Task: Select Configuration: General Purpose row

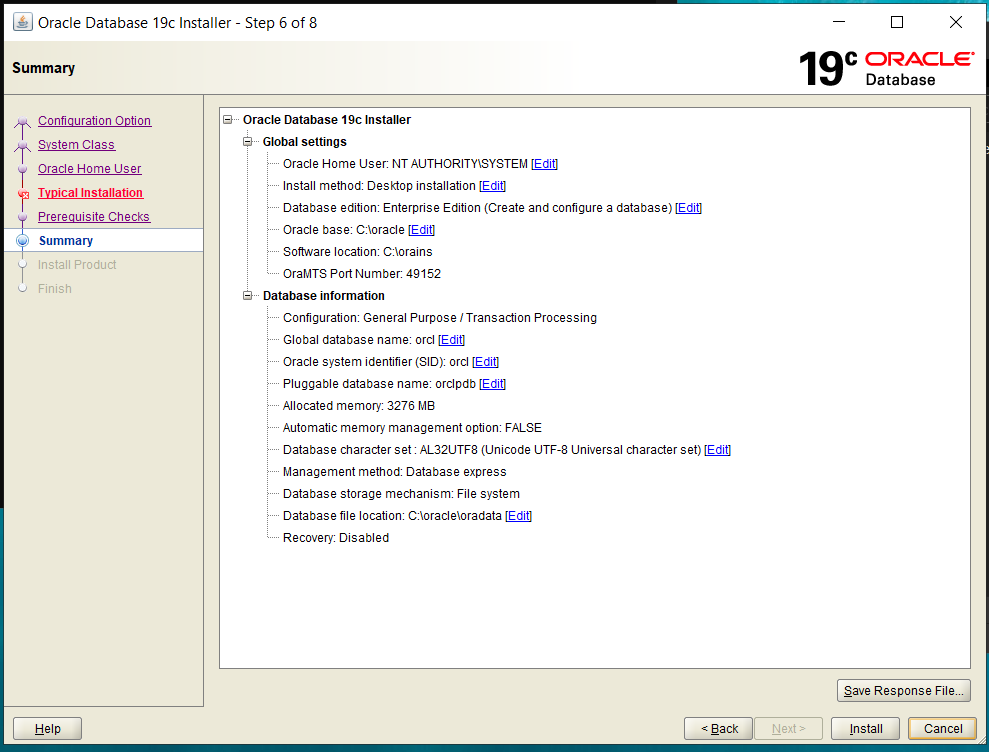Action: click(440, 318)
